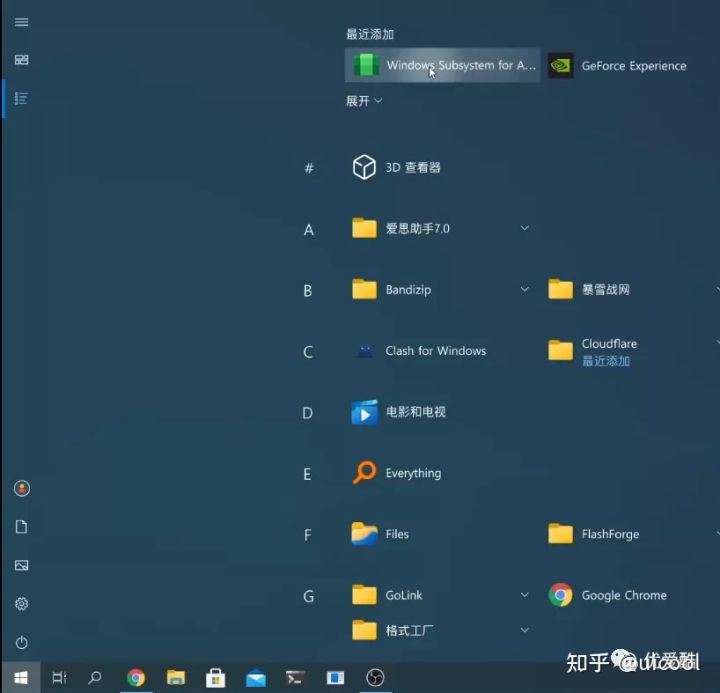720x693 pixels.
Task: Expand 展开 recently added list
Action: (x=364, y=101)
